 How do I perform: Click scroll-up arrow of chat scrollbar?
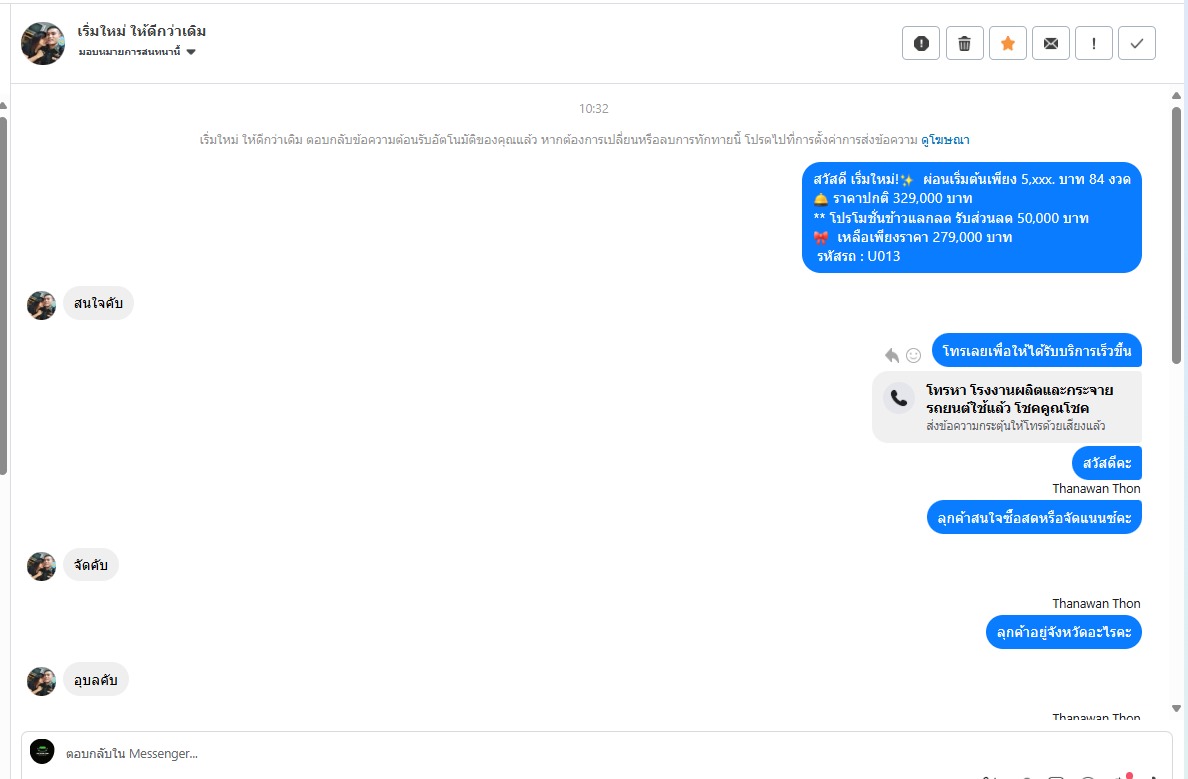(x=1176, y=95)
